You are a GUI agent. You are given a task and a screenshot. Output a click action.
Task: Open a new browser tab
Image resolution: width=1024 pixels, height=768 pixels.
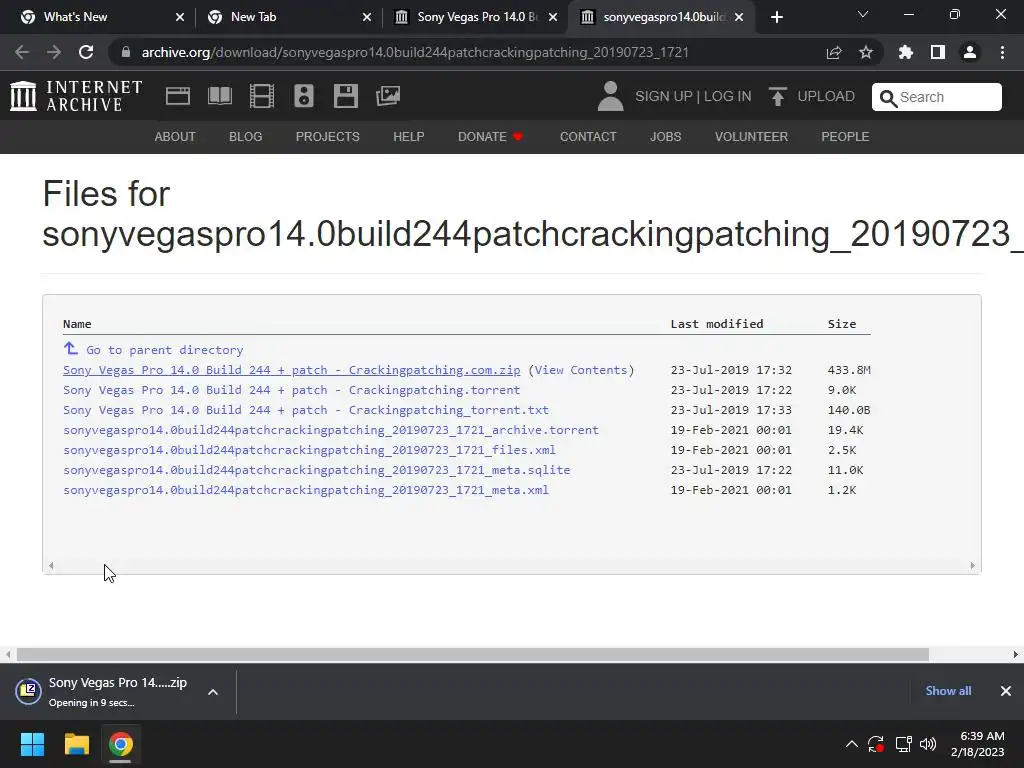pyautogui.click(x=776, y=17)
